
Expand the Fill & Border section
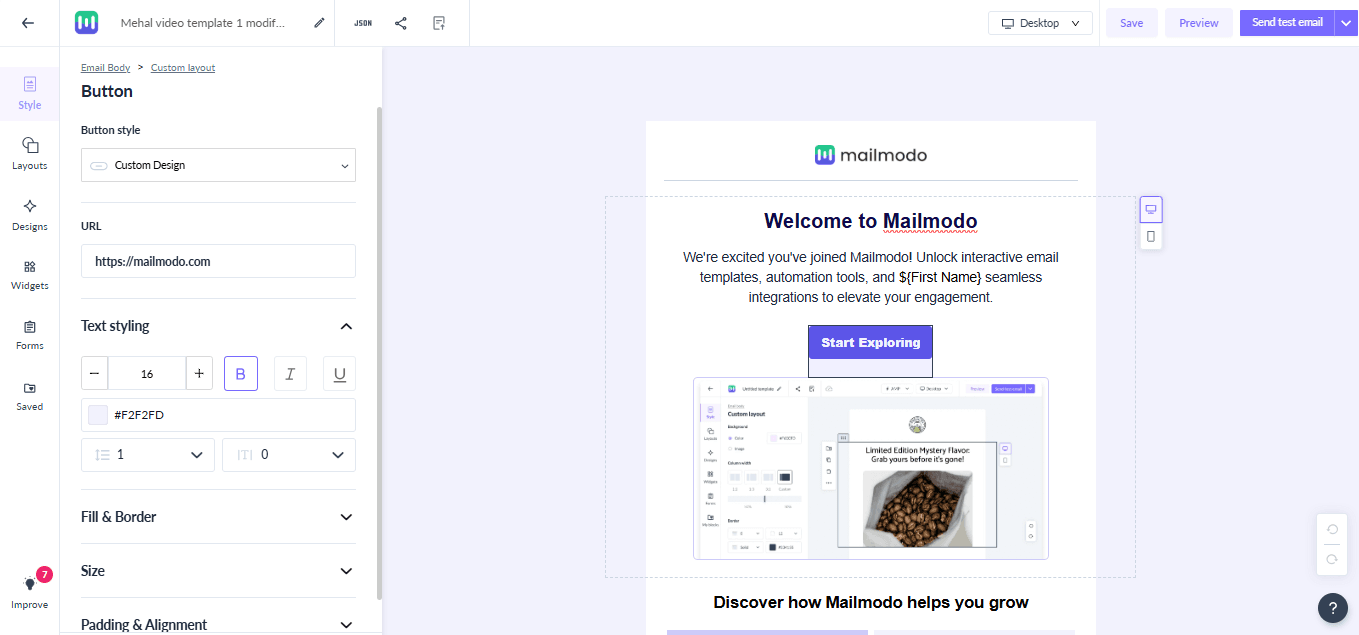(346, 517)
